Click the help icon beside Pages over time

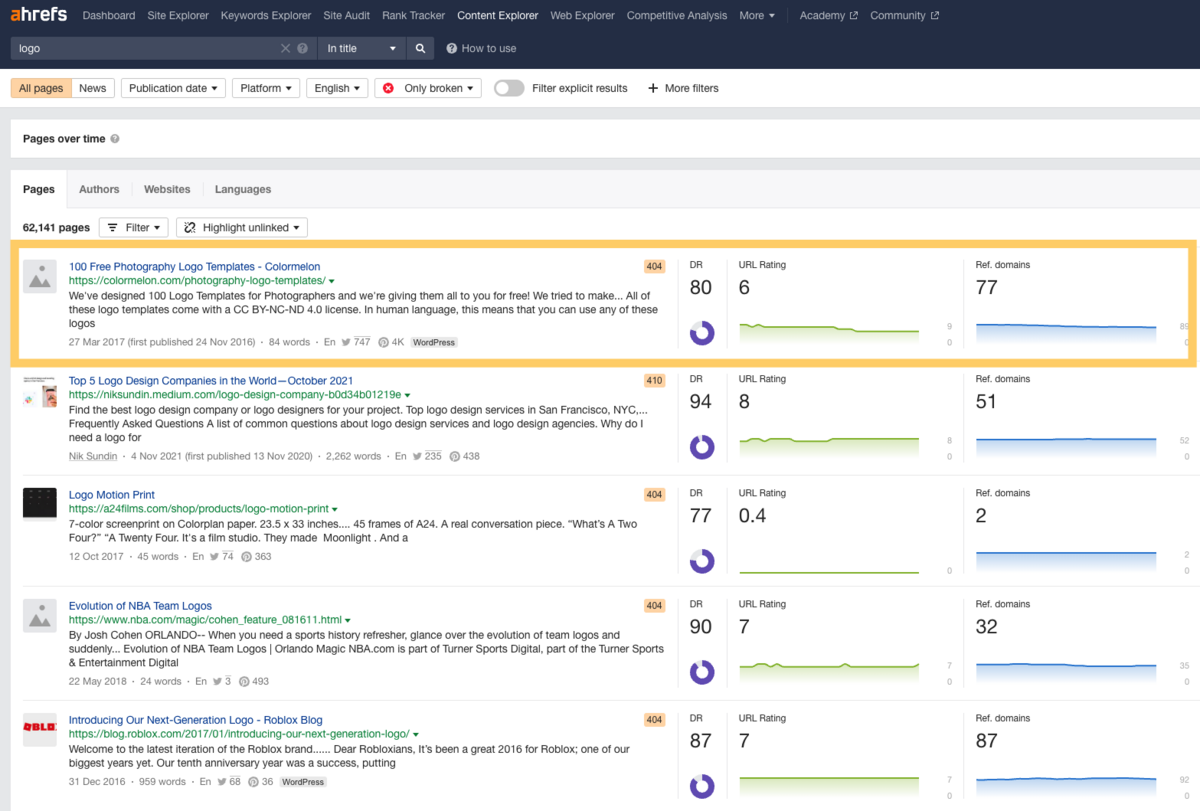coord(115,139)
